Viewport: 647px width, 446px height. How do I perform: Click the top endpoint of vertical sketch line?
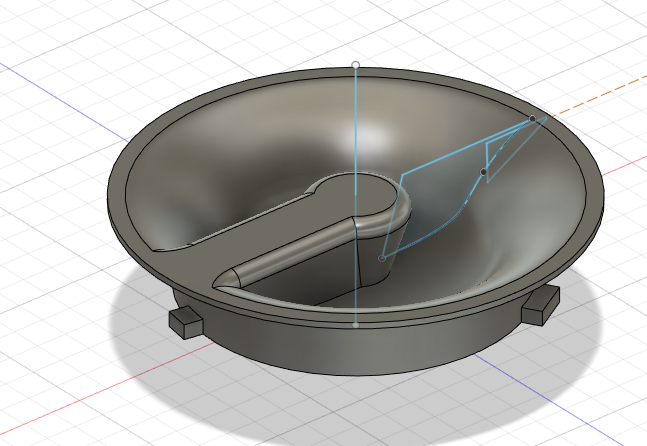[356, 65]
